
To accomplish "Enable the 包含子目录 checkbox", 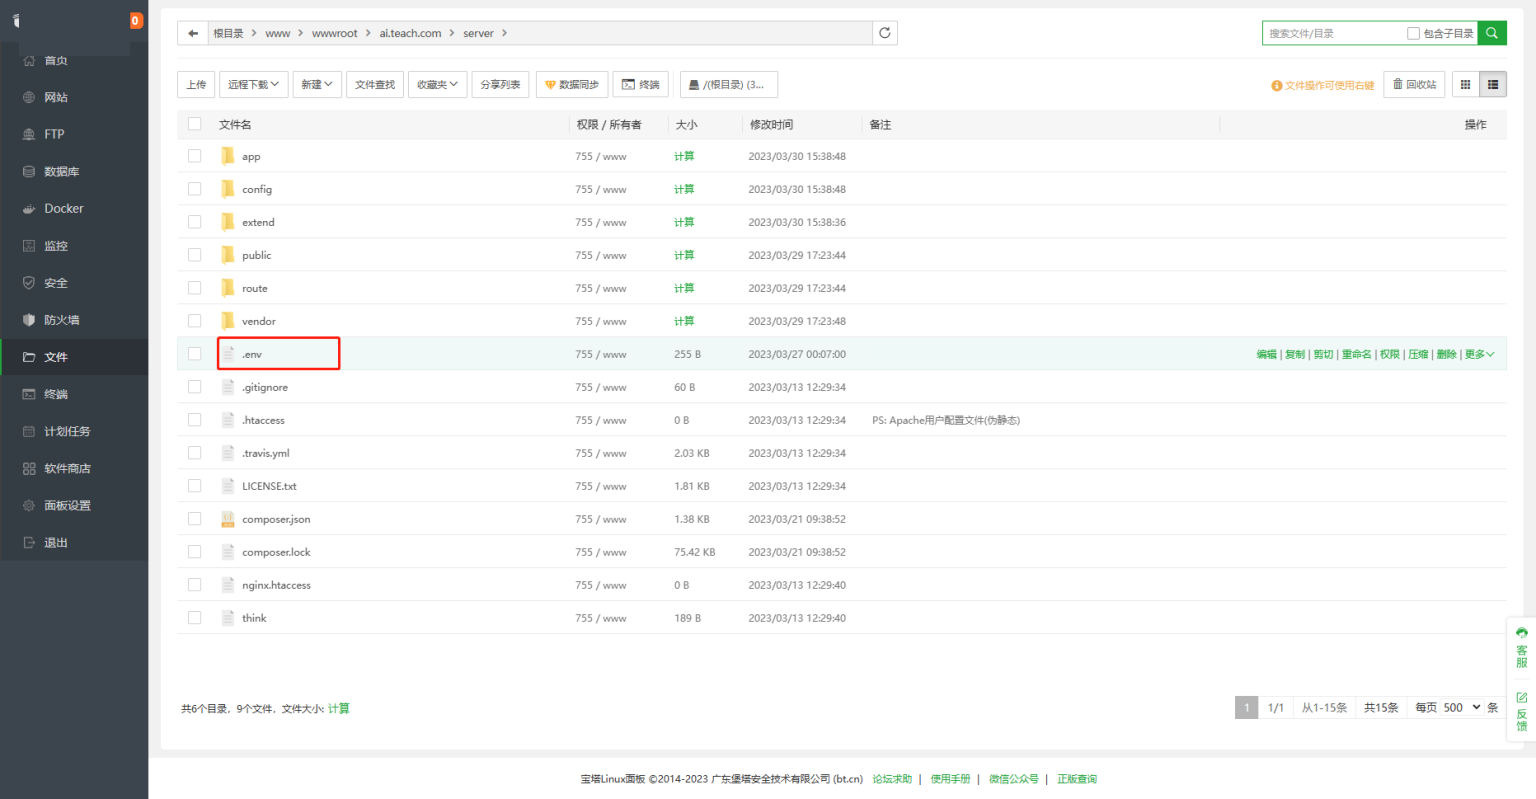I will click(x=1413, y=33).
